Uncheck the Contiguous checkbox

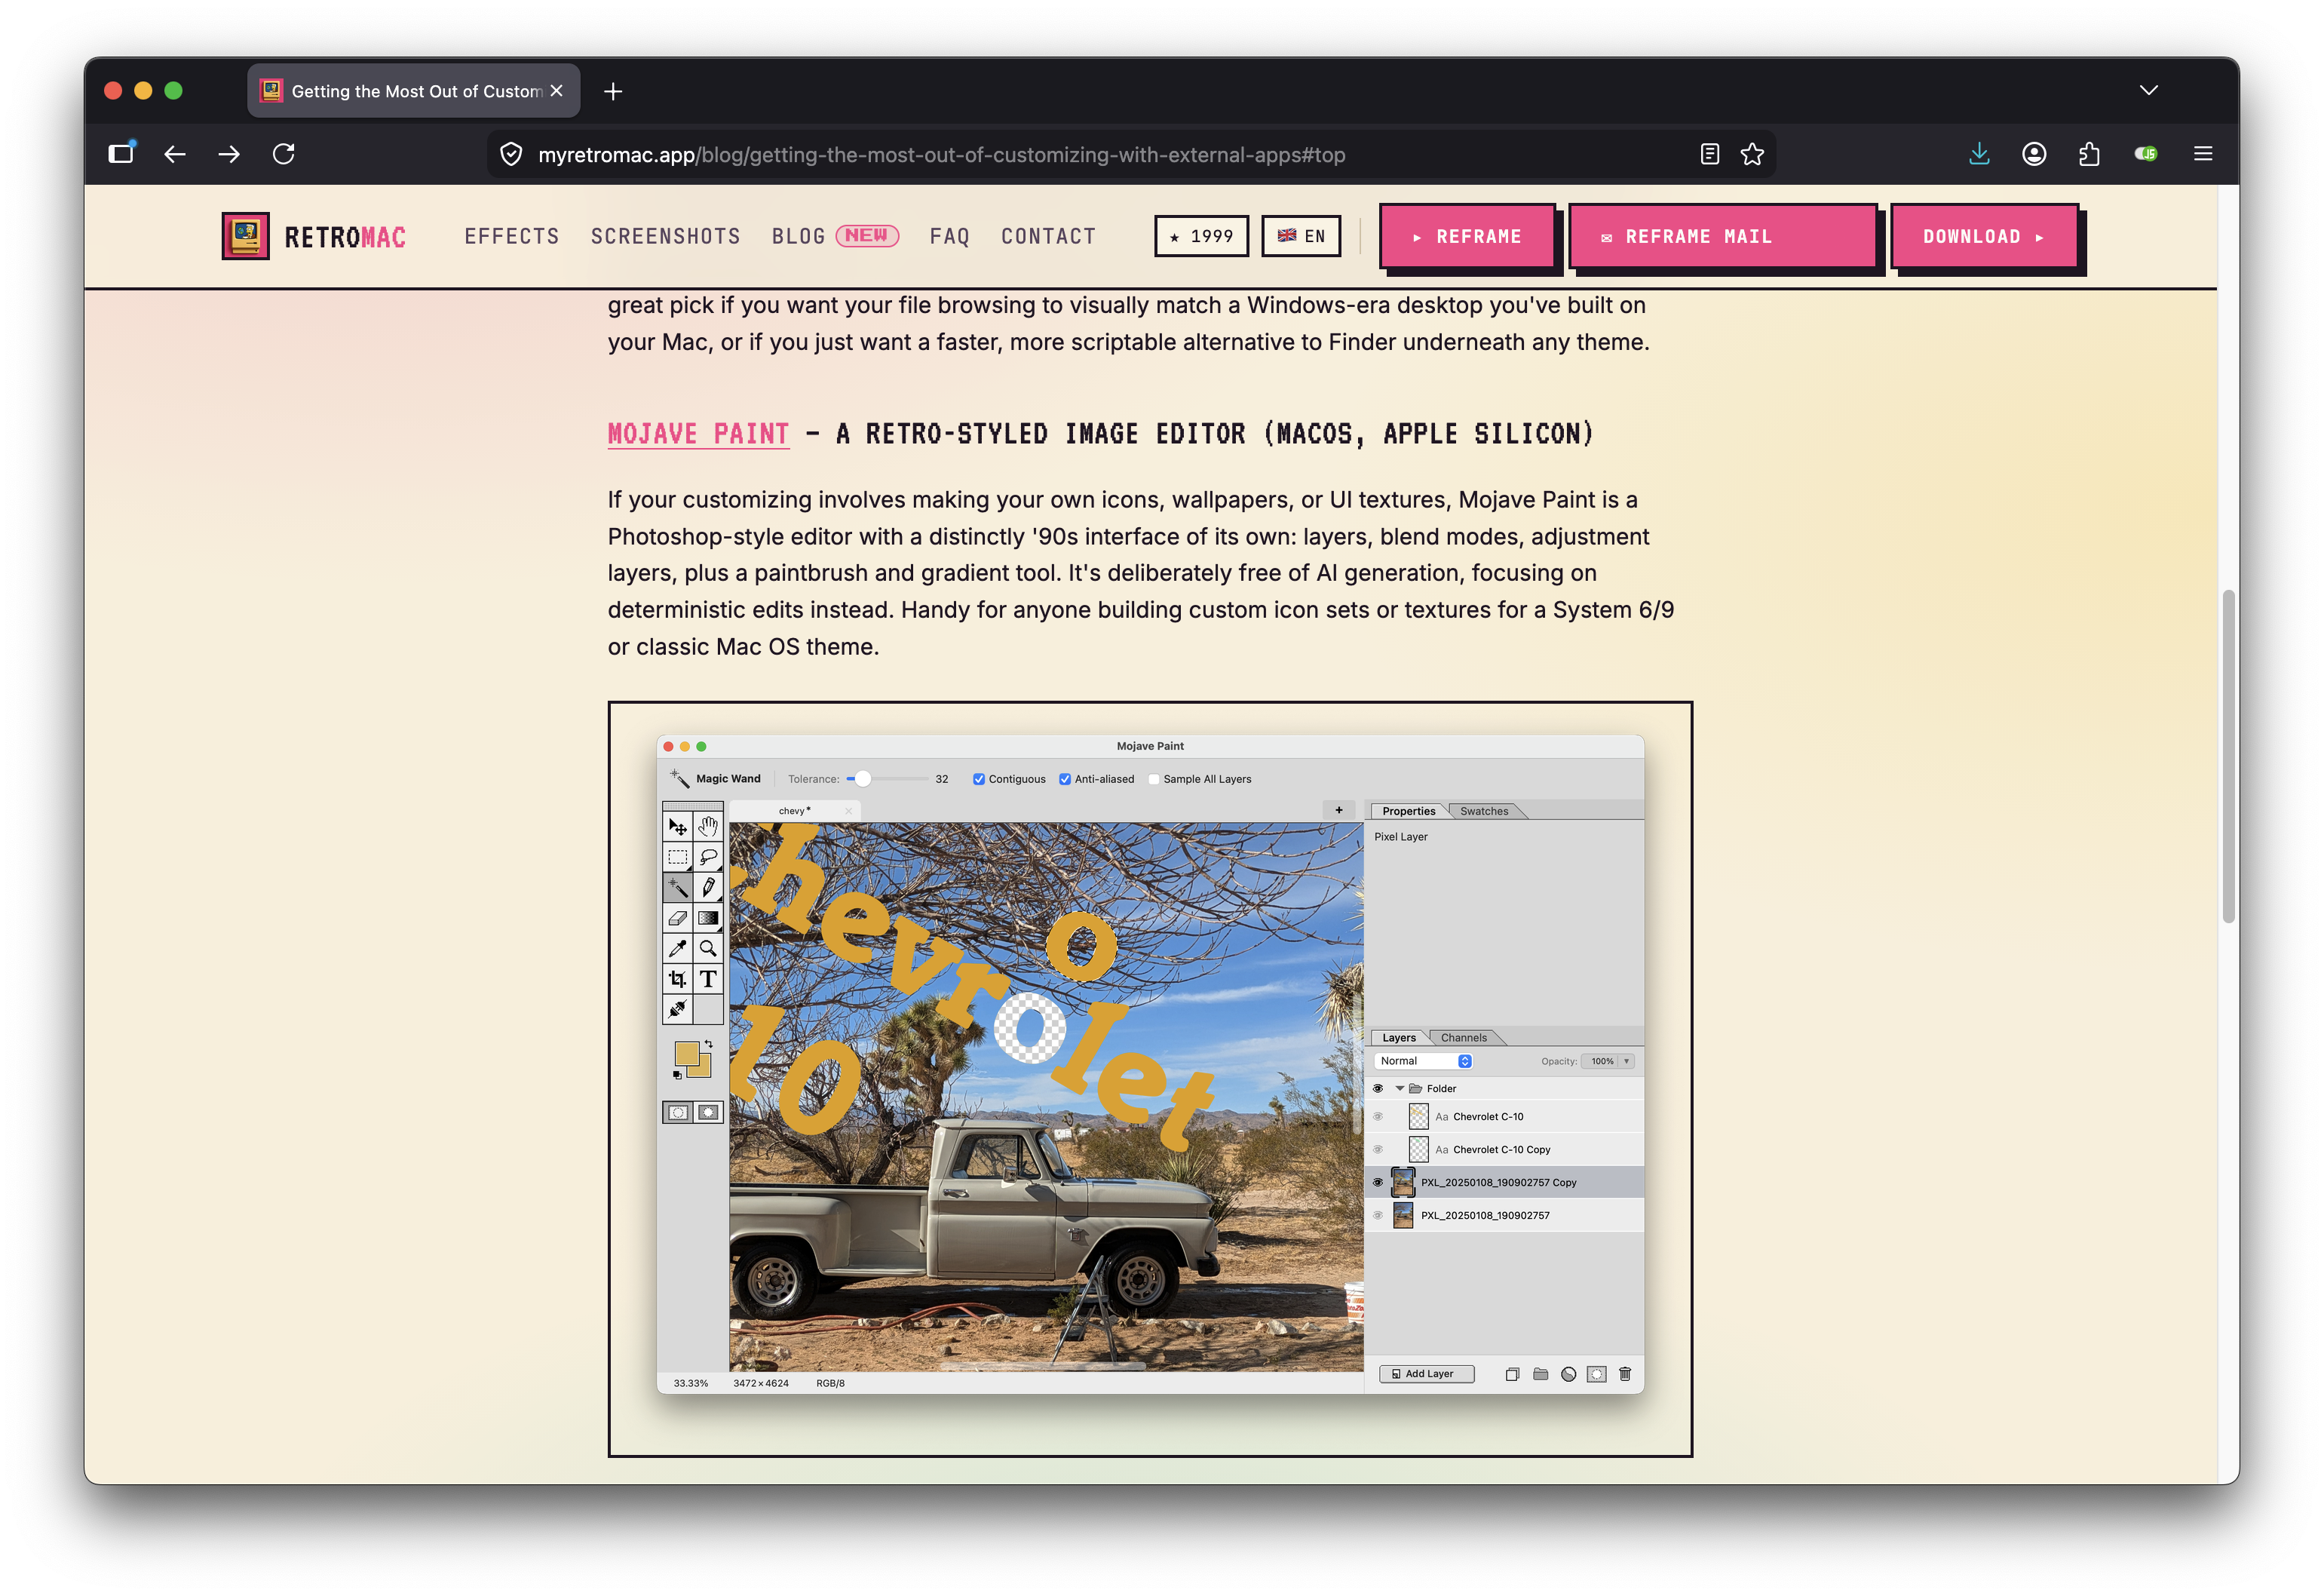[x=979, y=779]
